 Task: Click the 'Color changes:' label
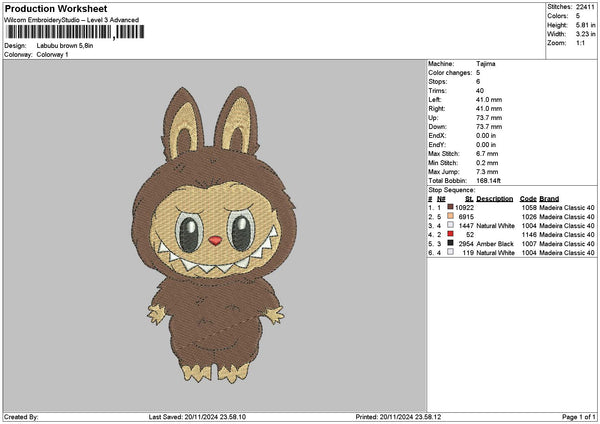[450, 73]
